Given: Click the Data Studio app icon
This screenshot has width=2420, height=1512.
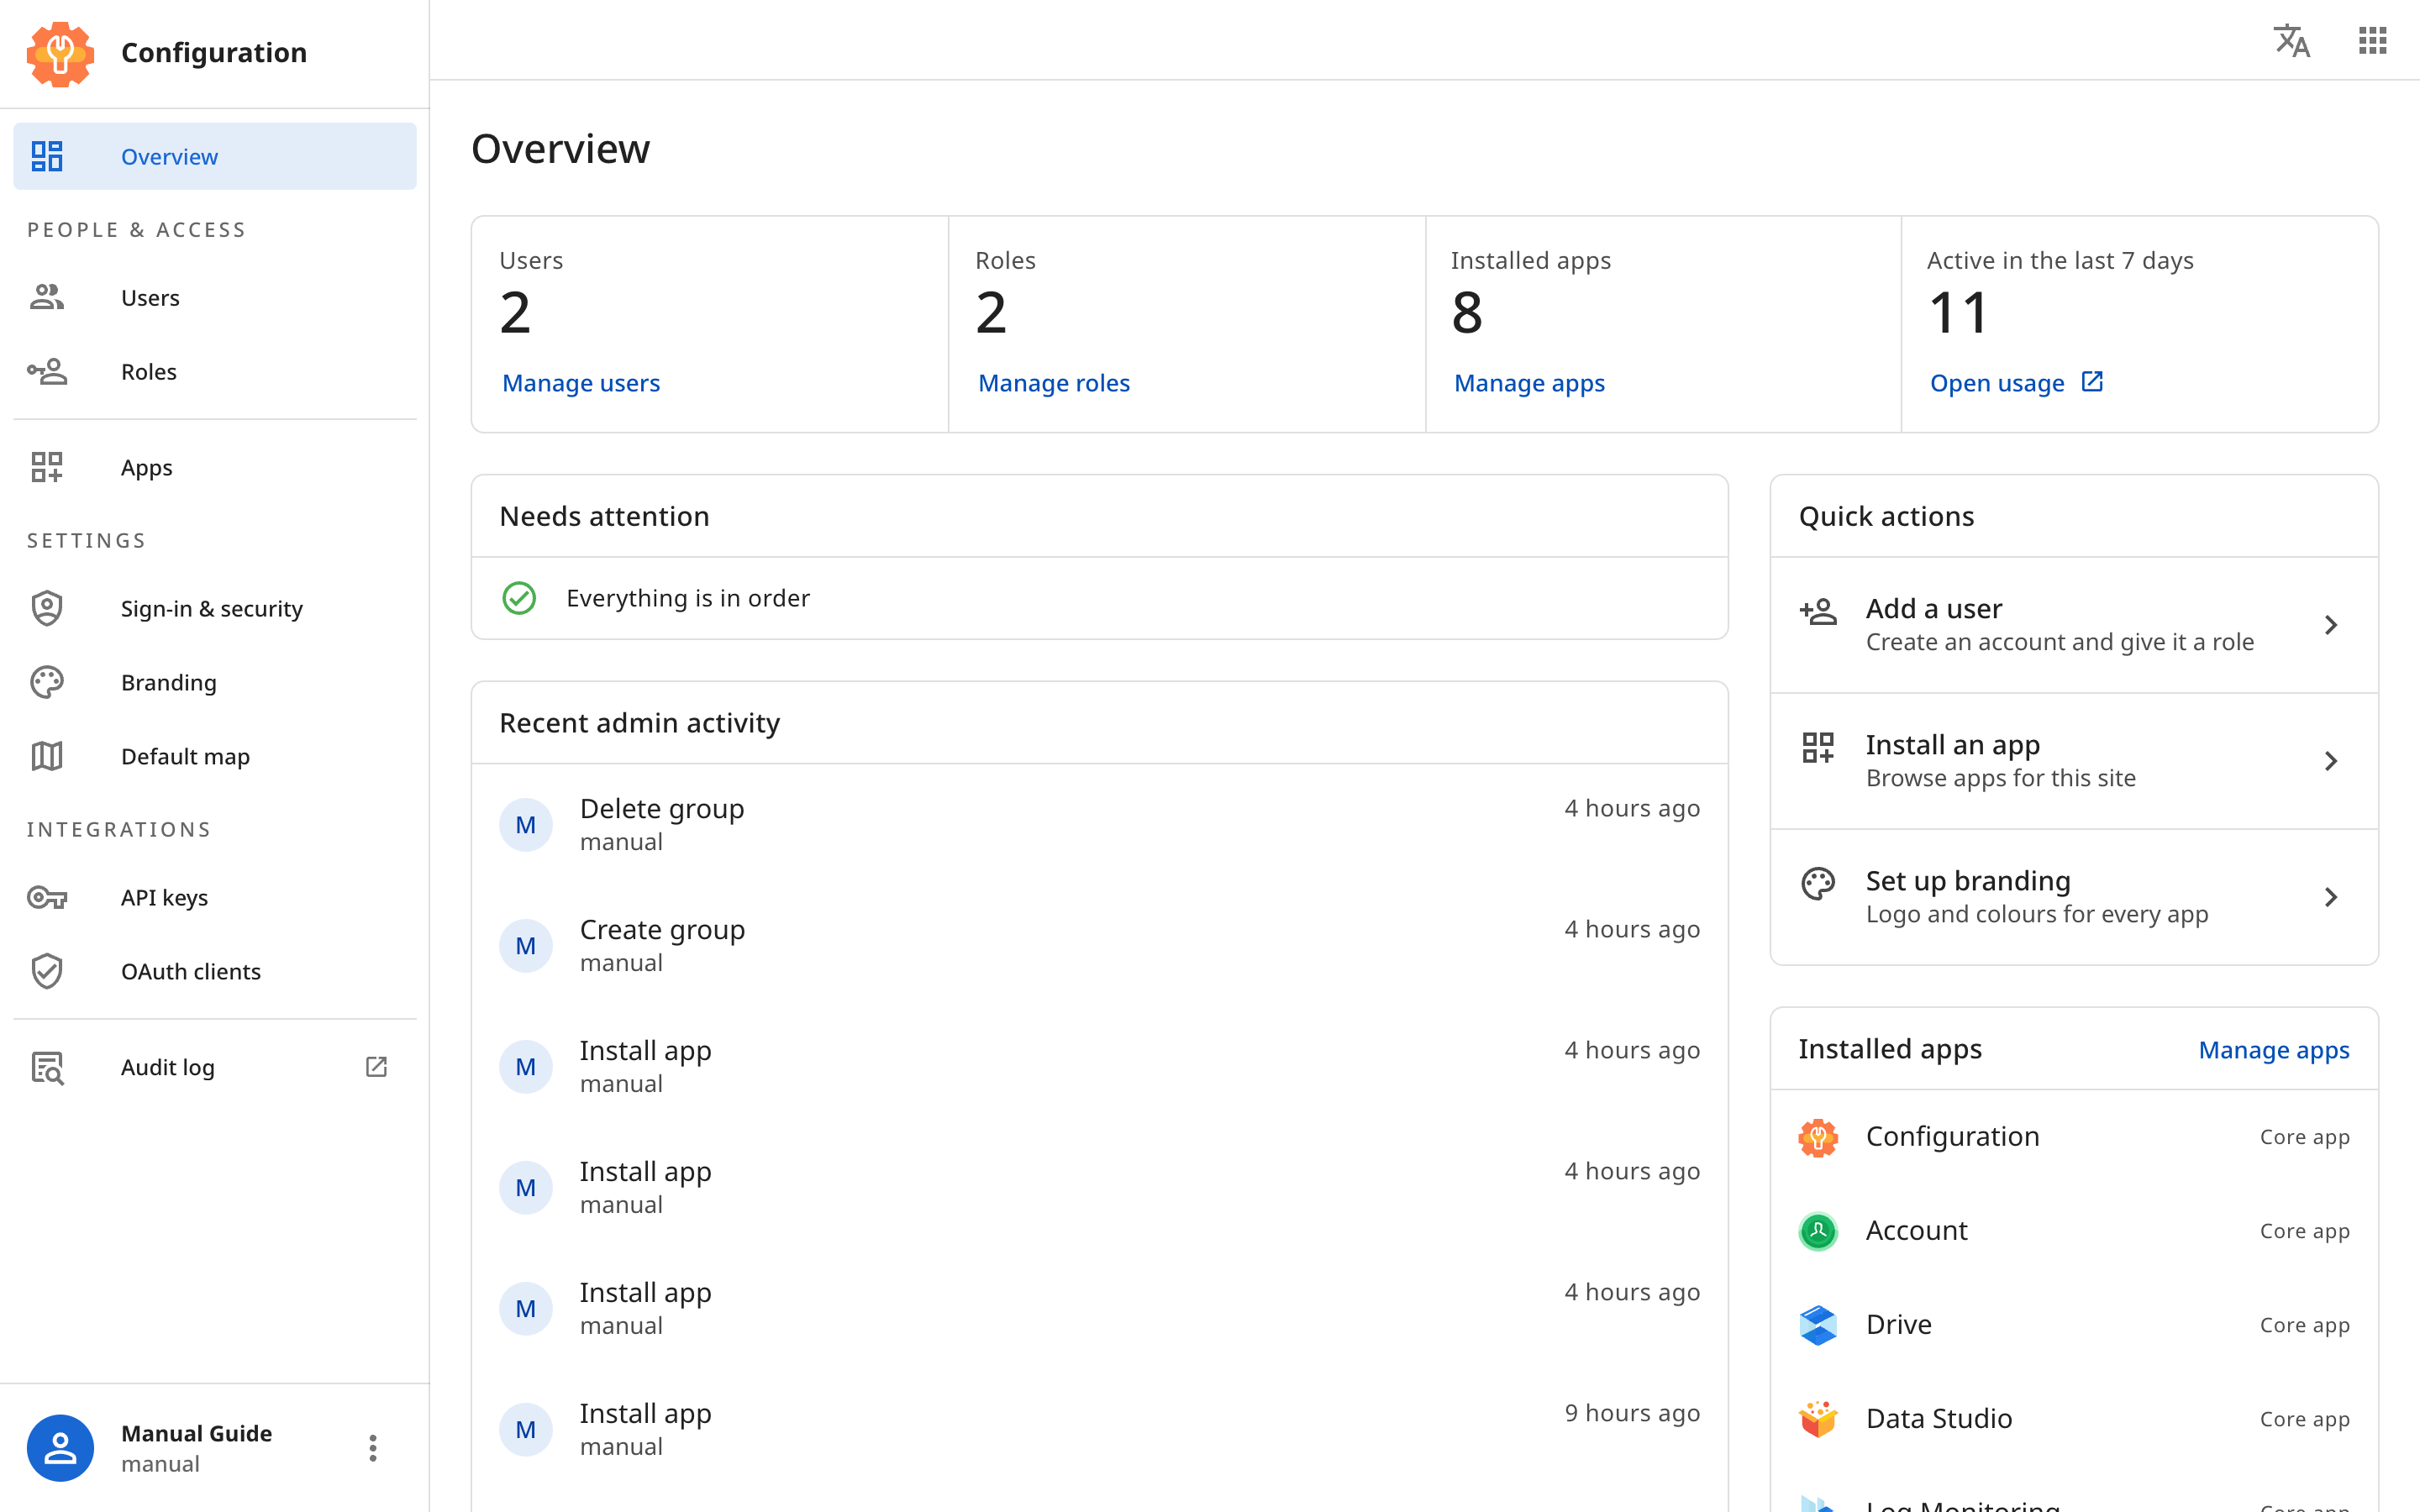Looking at the screenshot, I should (x=1818, y=1419).
